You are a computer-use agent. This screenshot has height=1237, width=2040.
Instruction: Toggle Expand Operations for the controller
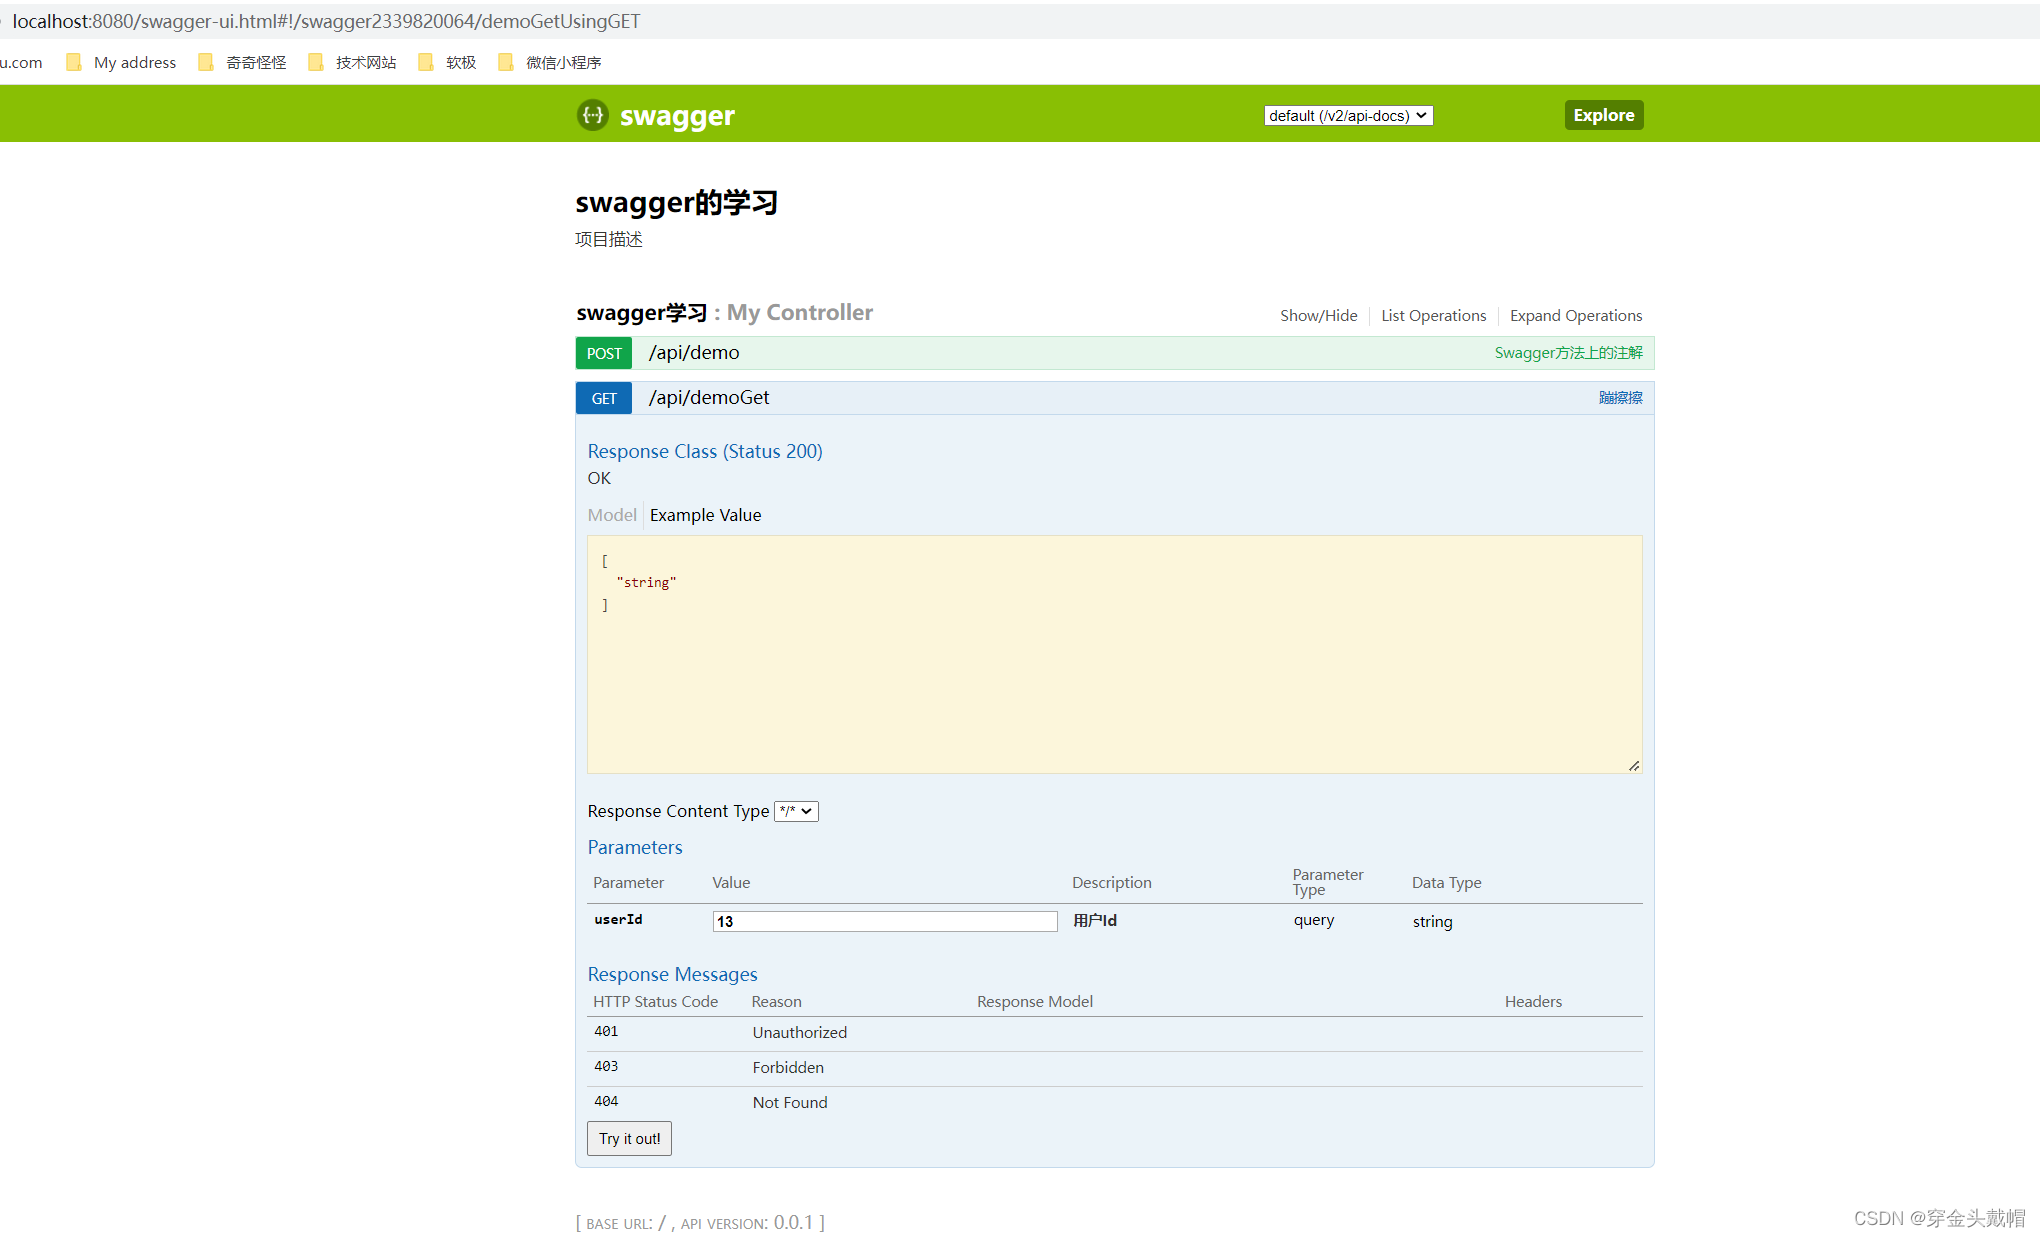click(x=1576, y=315)
